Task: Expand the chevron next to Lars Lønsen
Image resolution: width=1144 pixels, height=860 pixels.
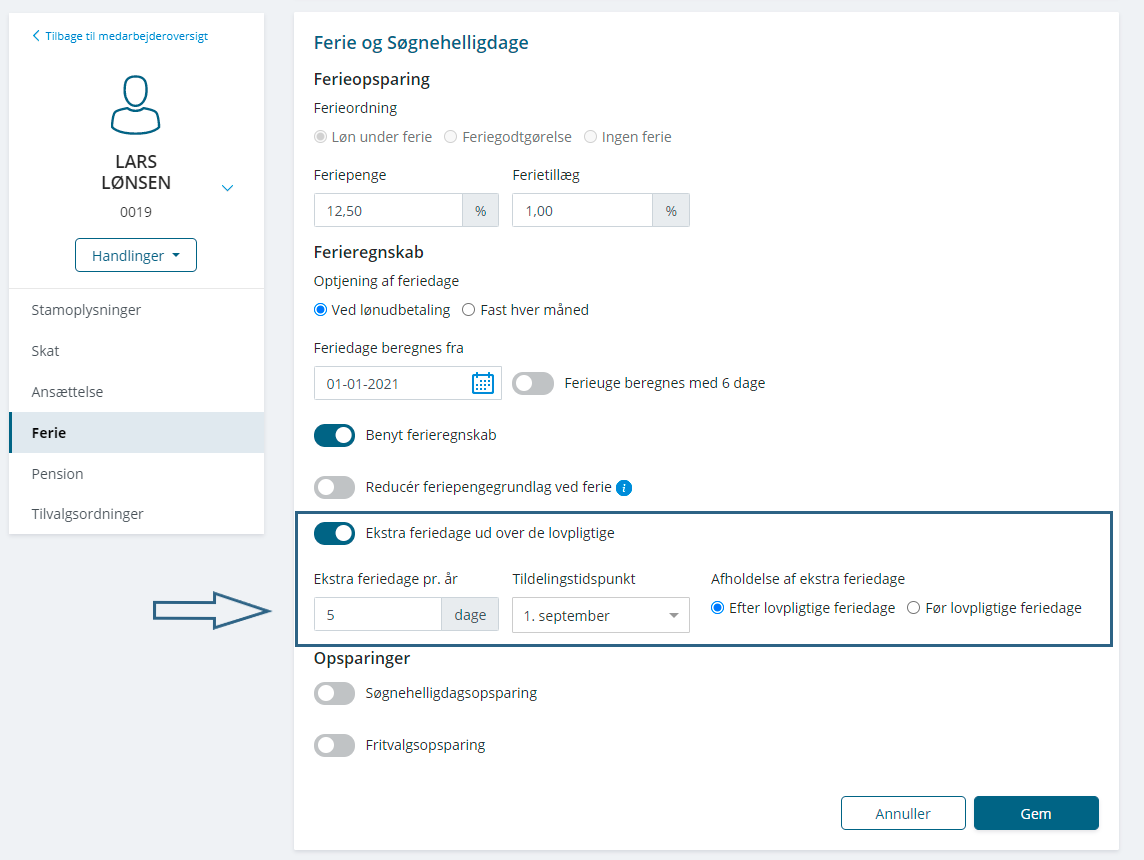Action: (227, 188)
